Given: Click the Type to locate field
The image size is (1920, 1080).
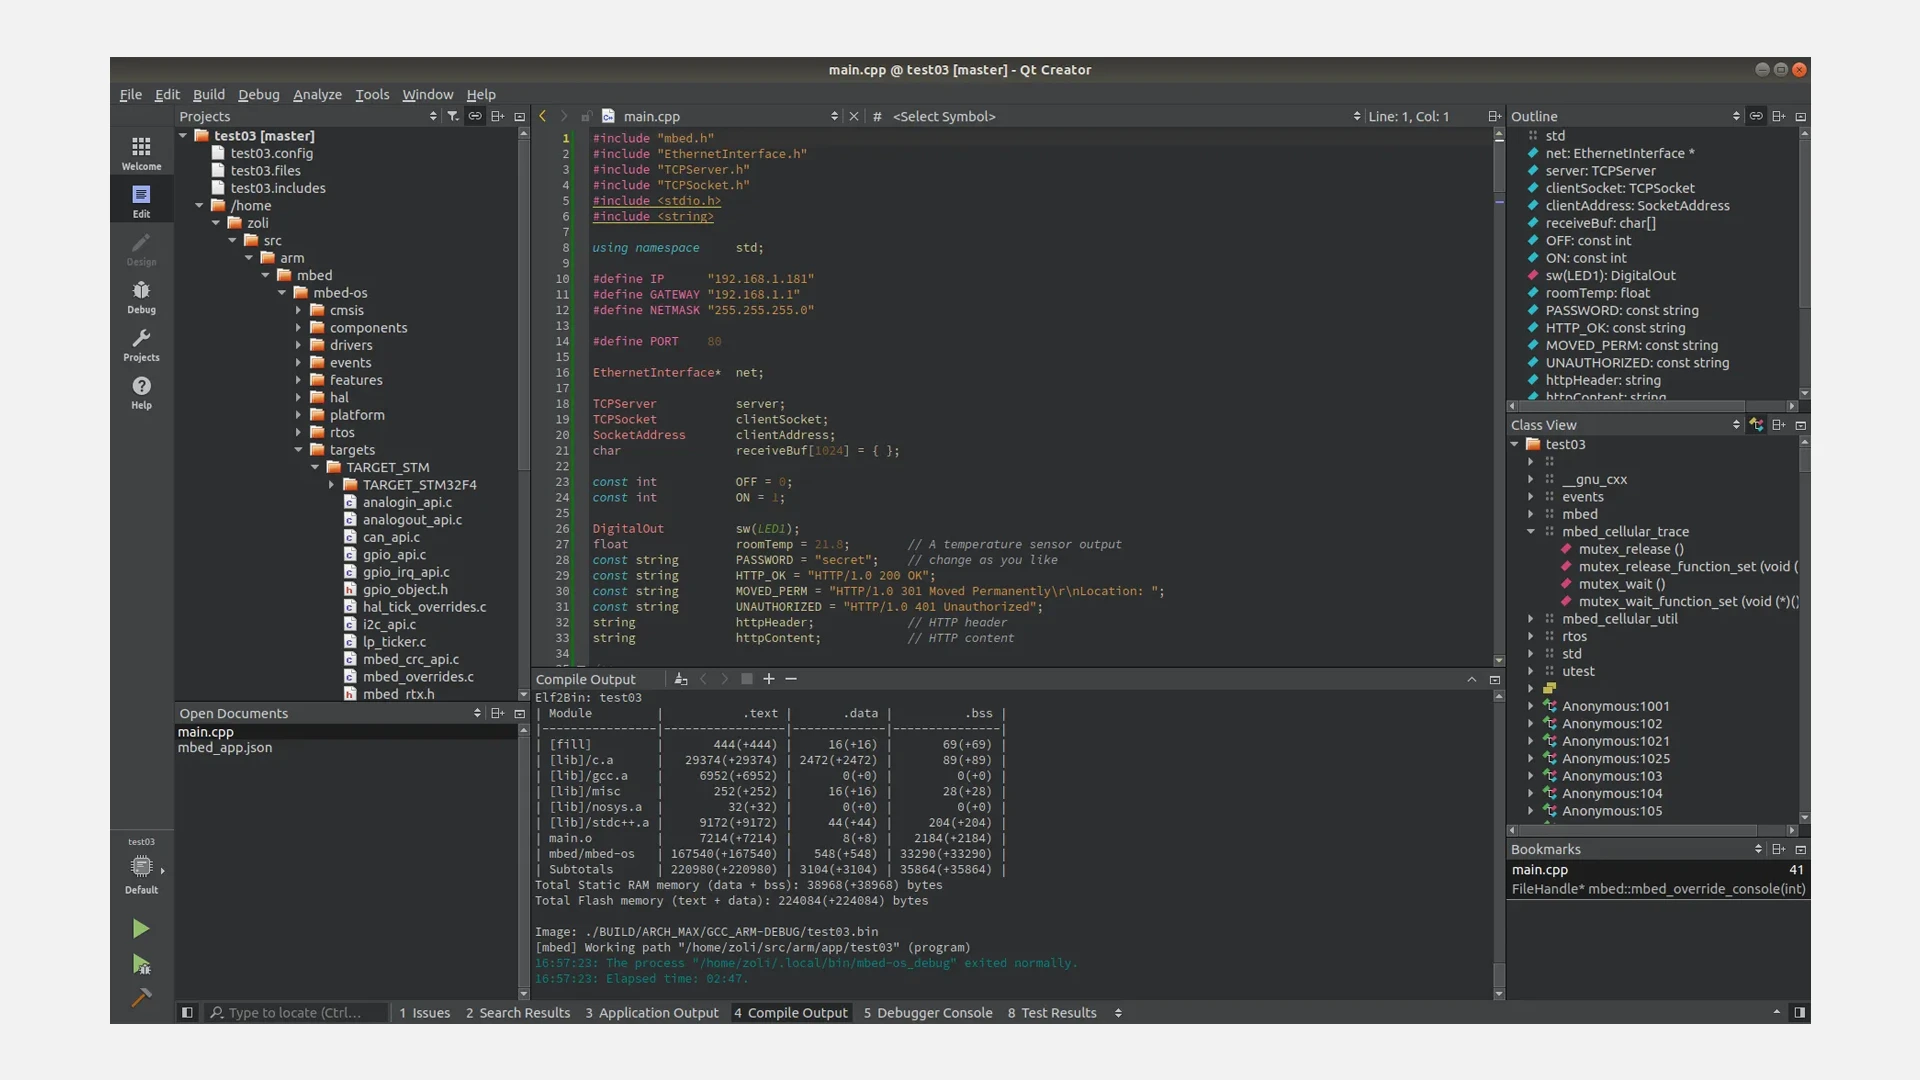Looking at the screenshot, I should [297, 1013].
